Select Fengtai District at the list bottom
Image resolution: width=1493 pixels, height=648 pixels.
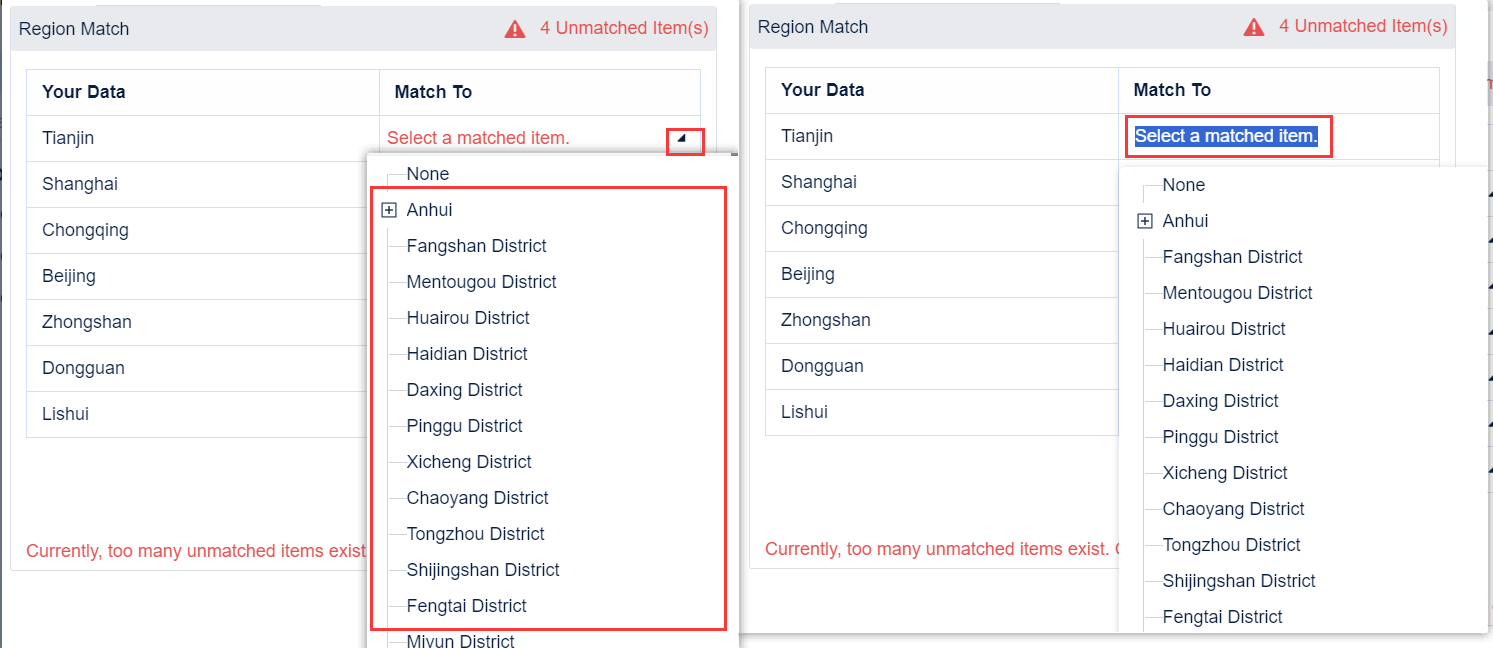[468, 605]
